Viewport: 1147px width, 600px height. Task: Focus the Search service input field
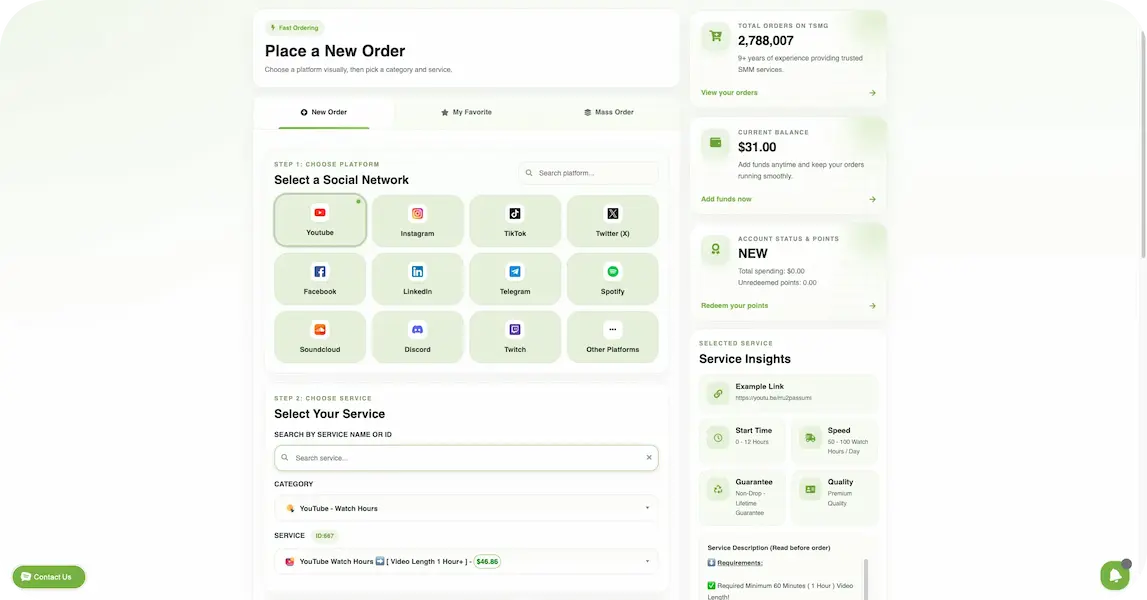pos(466,457)
